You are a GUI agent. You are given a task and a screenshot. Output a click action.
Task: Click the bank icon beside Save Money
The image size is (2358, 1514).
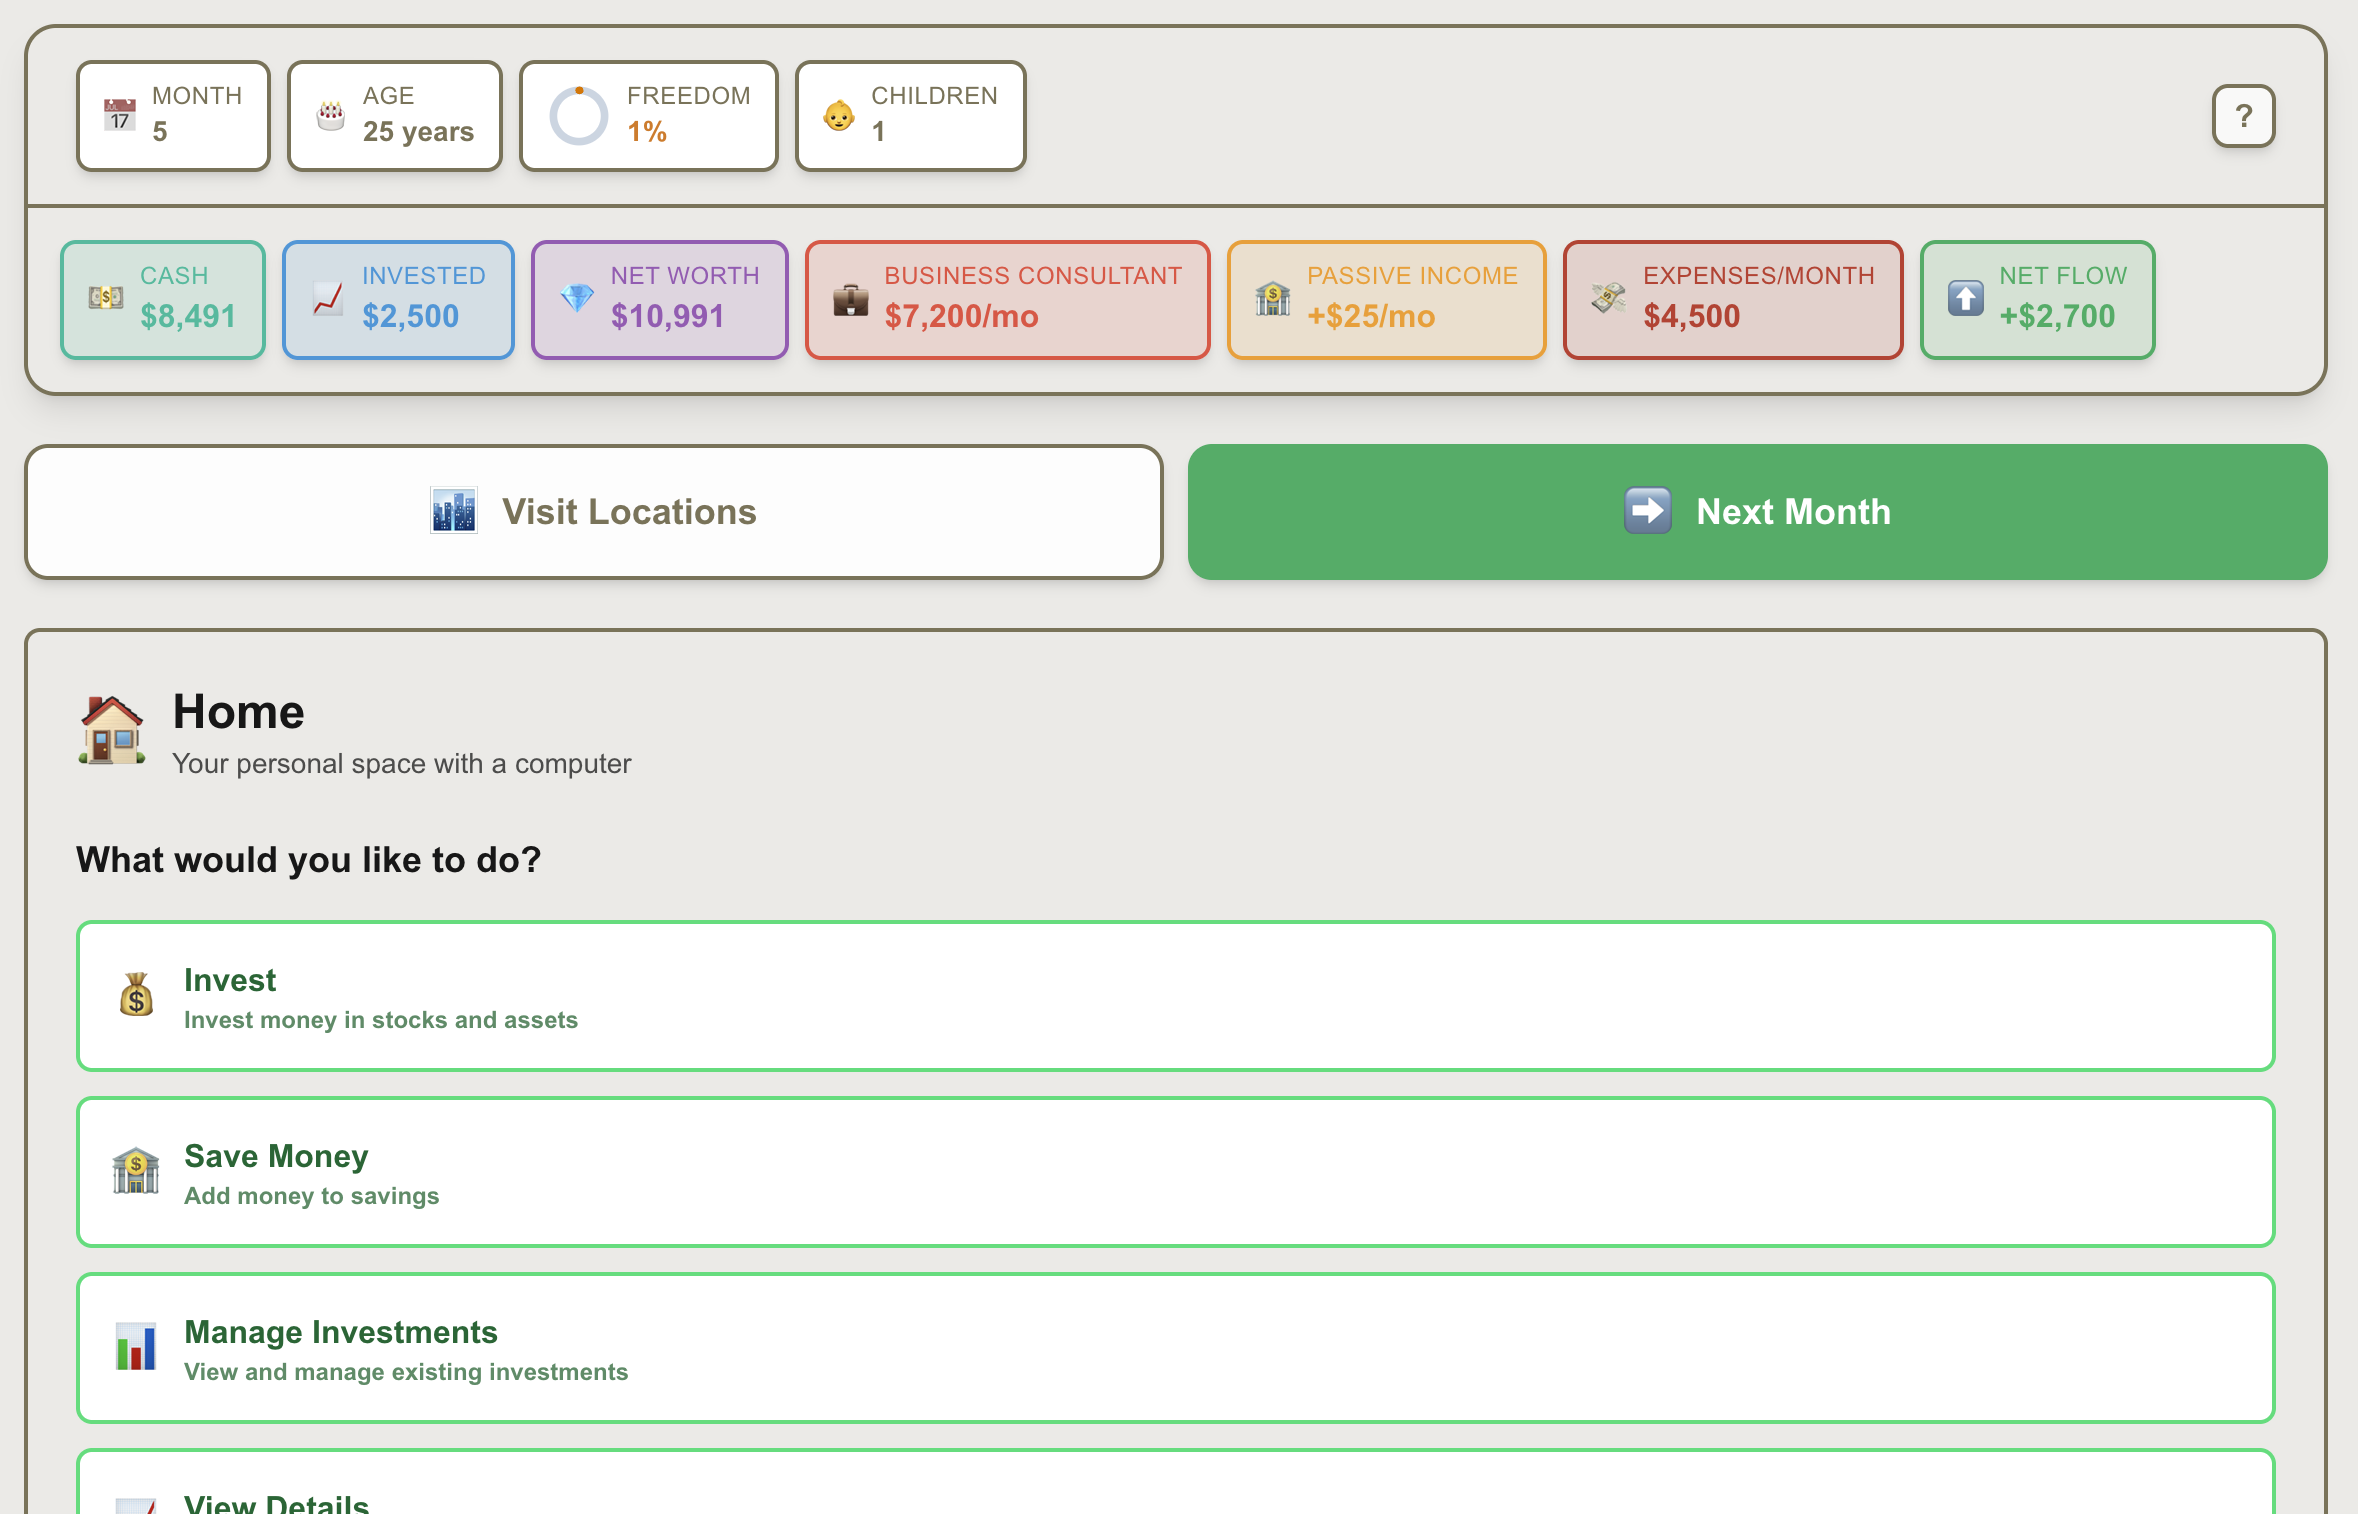[136, 1171]
